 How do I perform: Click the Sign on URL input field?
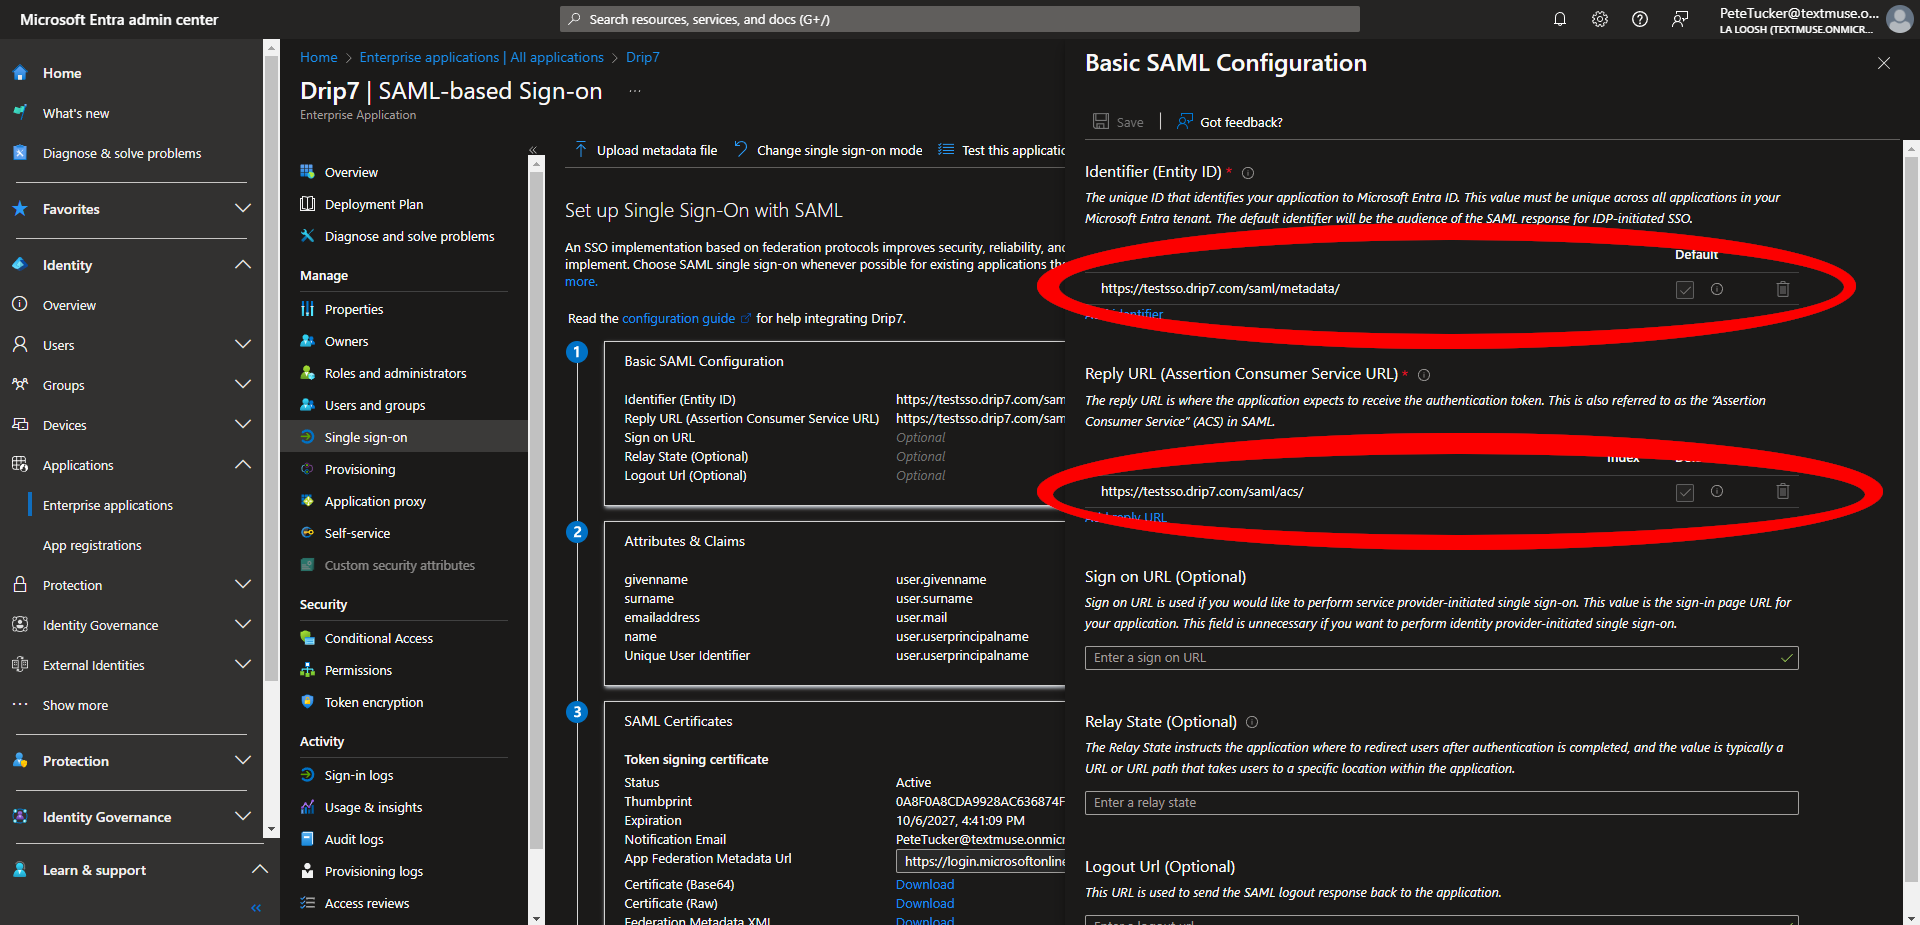1441,658
